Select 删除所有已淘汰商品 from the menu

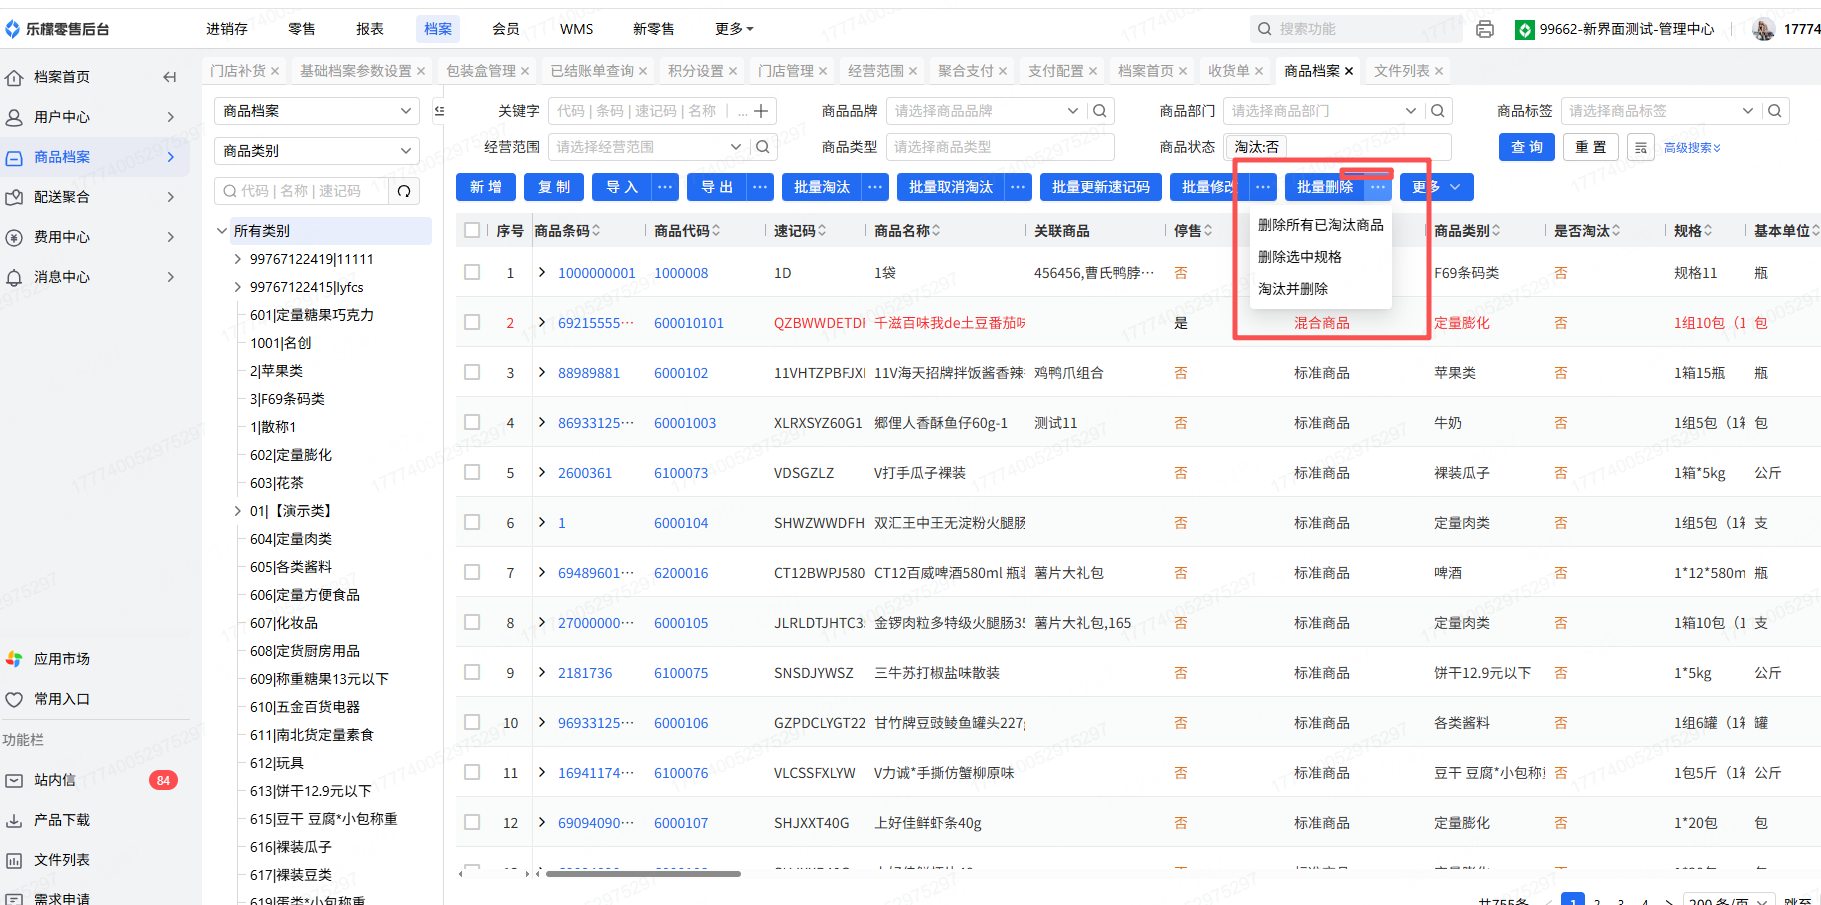(x=1320, y=225)
